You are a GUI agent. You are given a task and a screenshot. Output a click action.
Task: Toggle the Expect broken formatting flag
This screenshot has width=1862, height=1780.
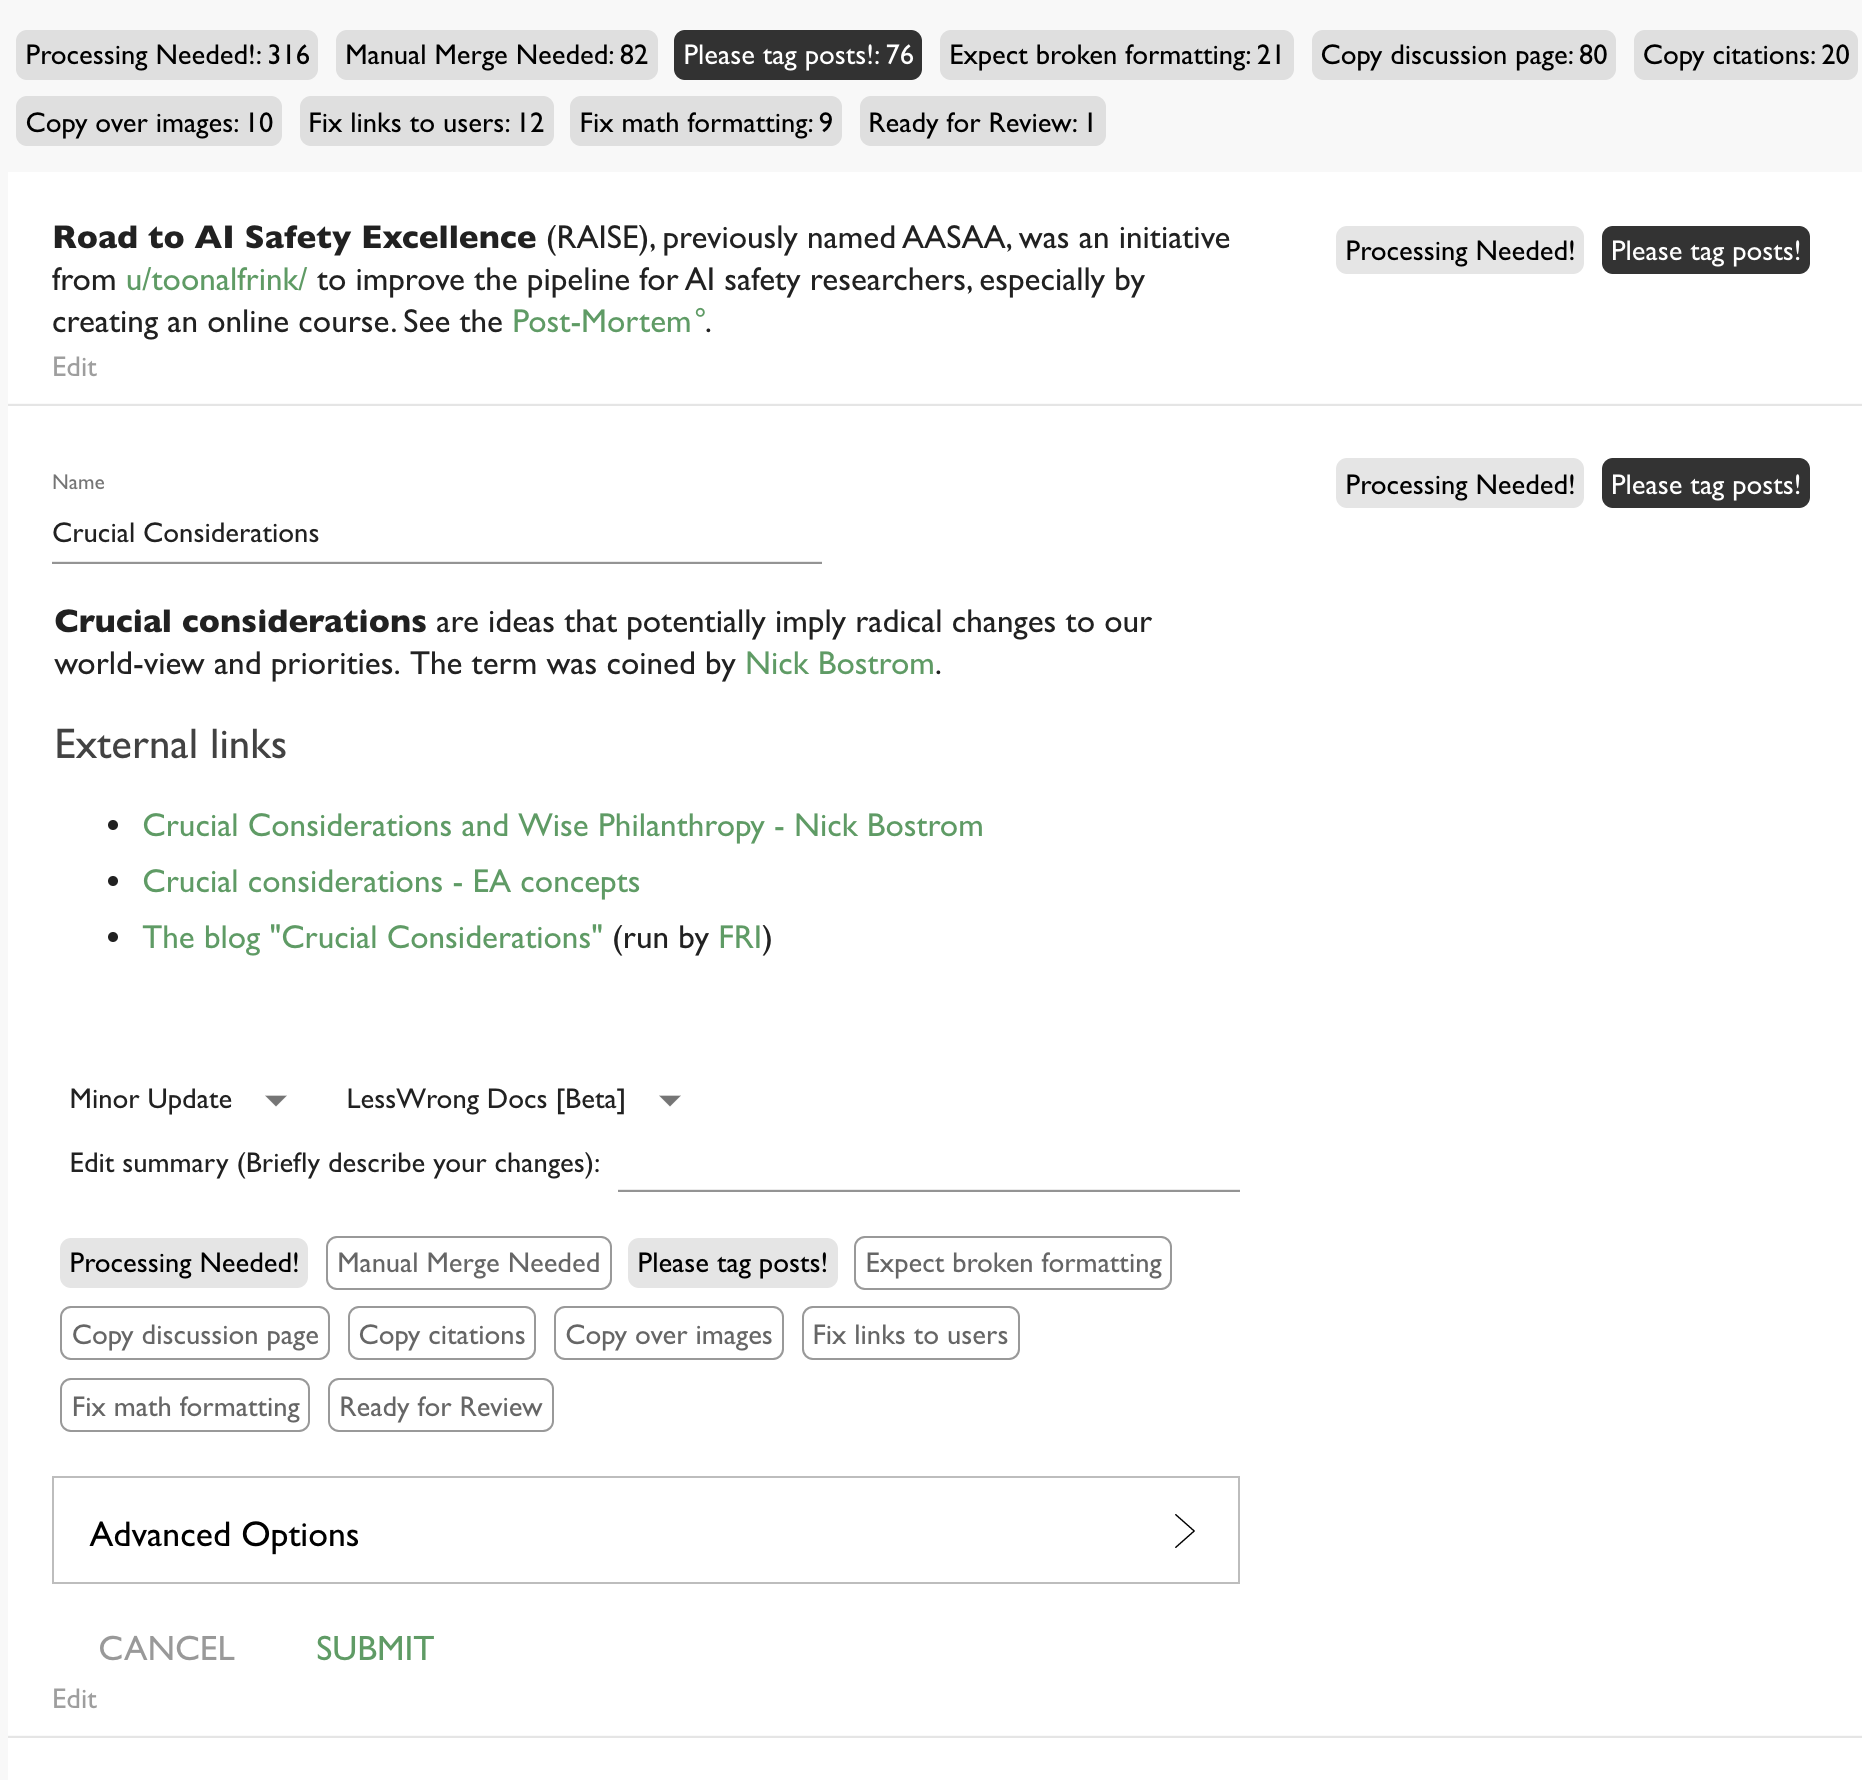click(1012, 1263)
